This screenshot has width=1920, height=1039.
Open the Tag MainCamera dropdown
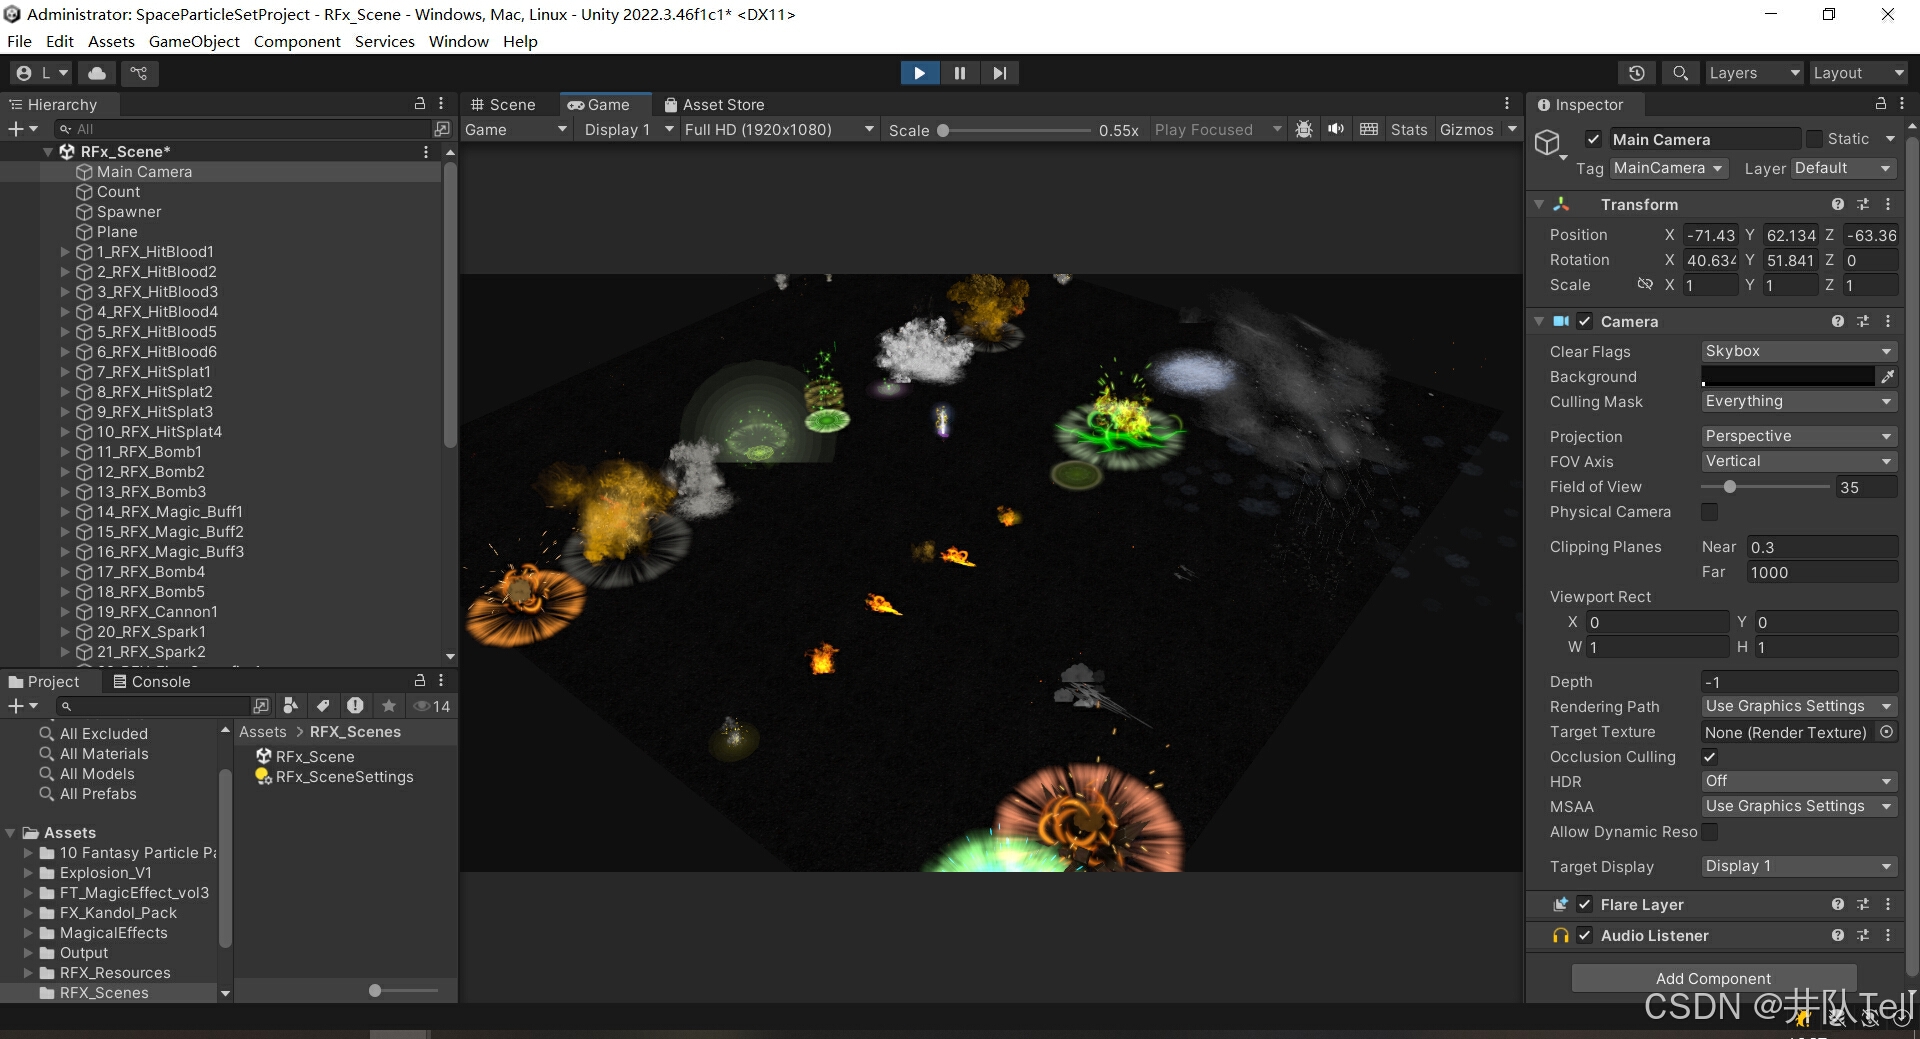pos(1669,168)
